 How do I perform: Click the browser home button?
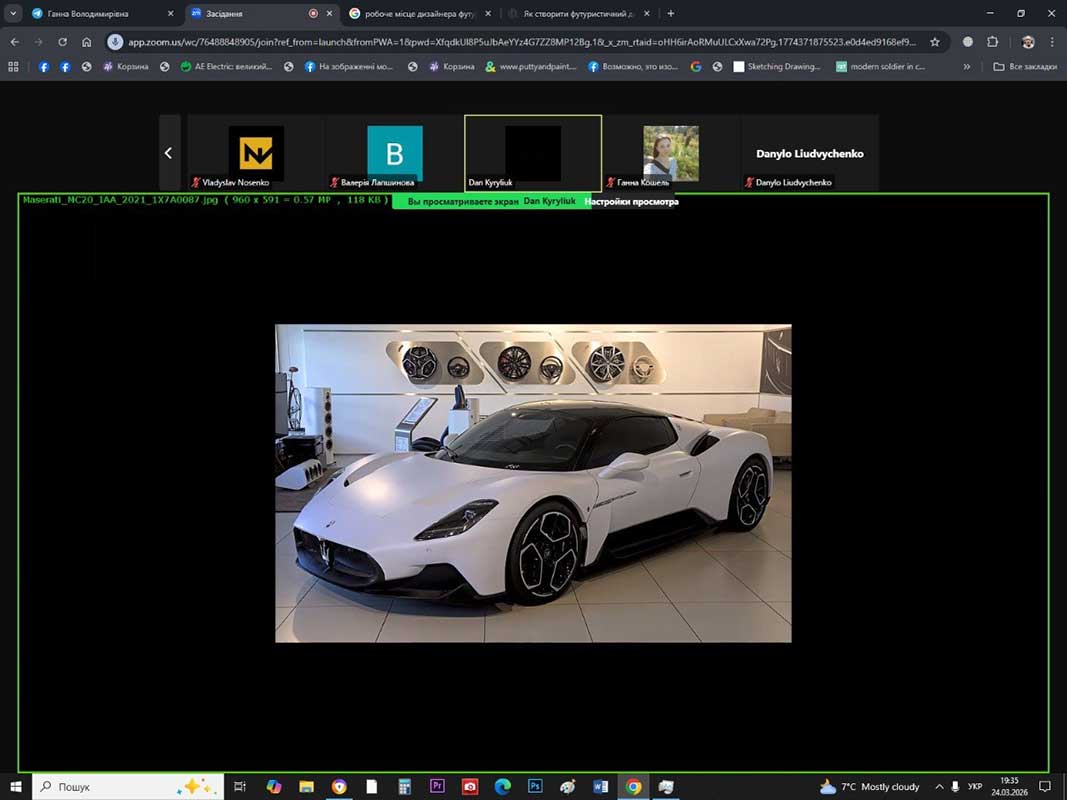pyautogui.click(x=87, y=42)
